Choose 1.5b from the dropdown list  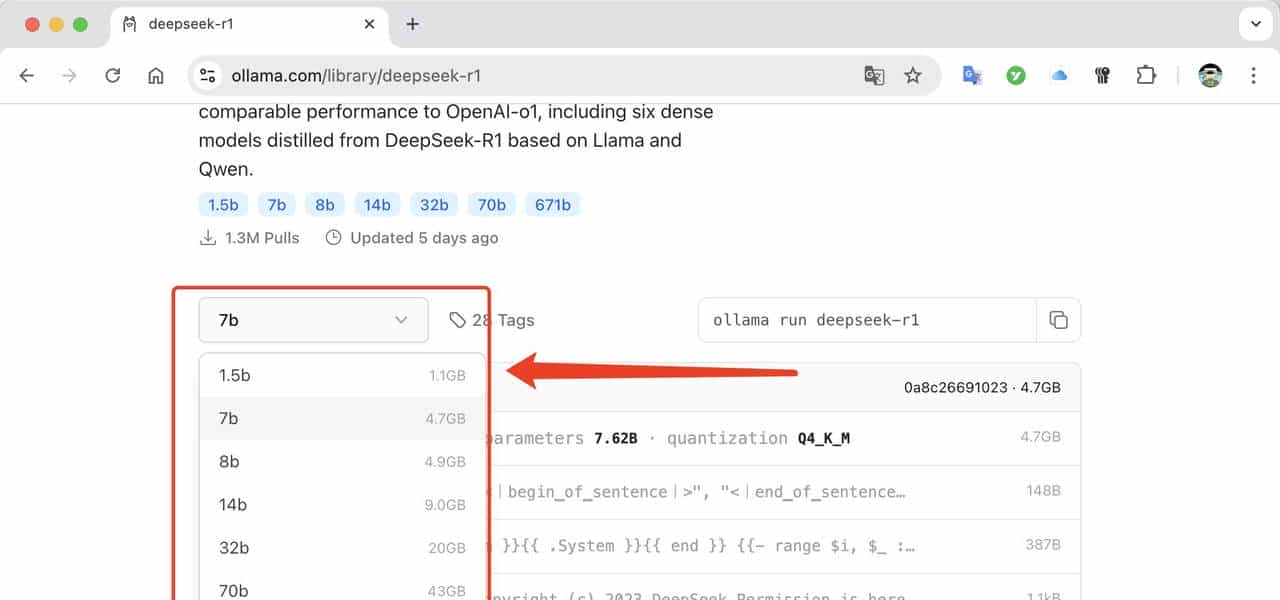[x=342, y=376]
